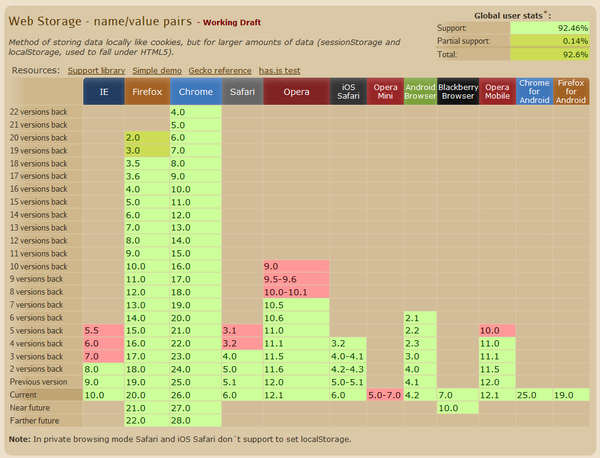Screen dimensions: 600x458
Task: Select the Blackberry Browser column header
Action: [x=458, y=91]
